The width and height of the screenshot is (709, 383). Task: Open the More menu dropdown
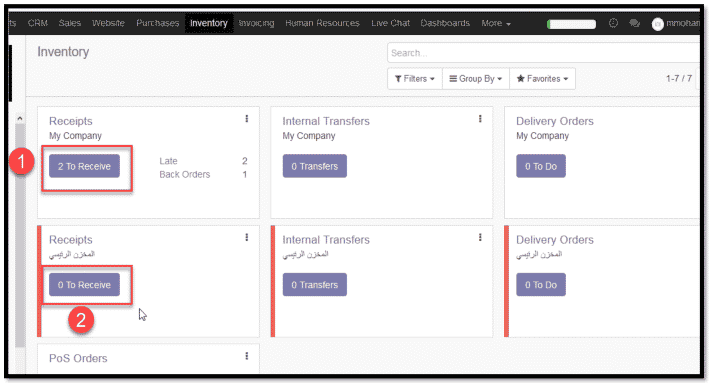click(x=496, y=23)
